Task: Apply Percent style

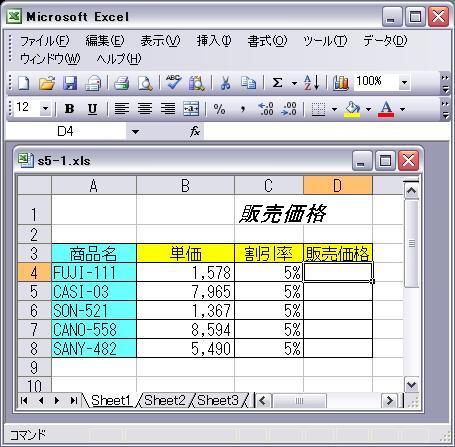Action: click(219, 109)
